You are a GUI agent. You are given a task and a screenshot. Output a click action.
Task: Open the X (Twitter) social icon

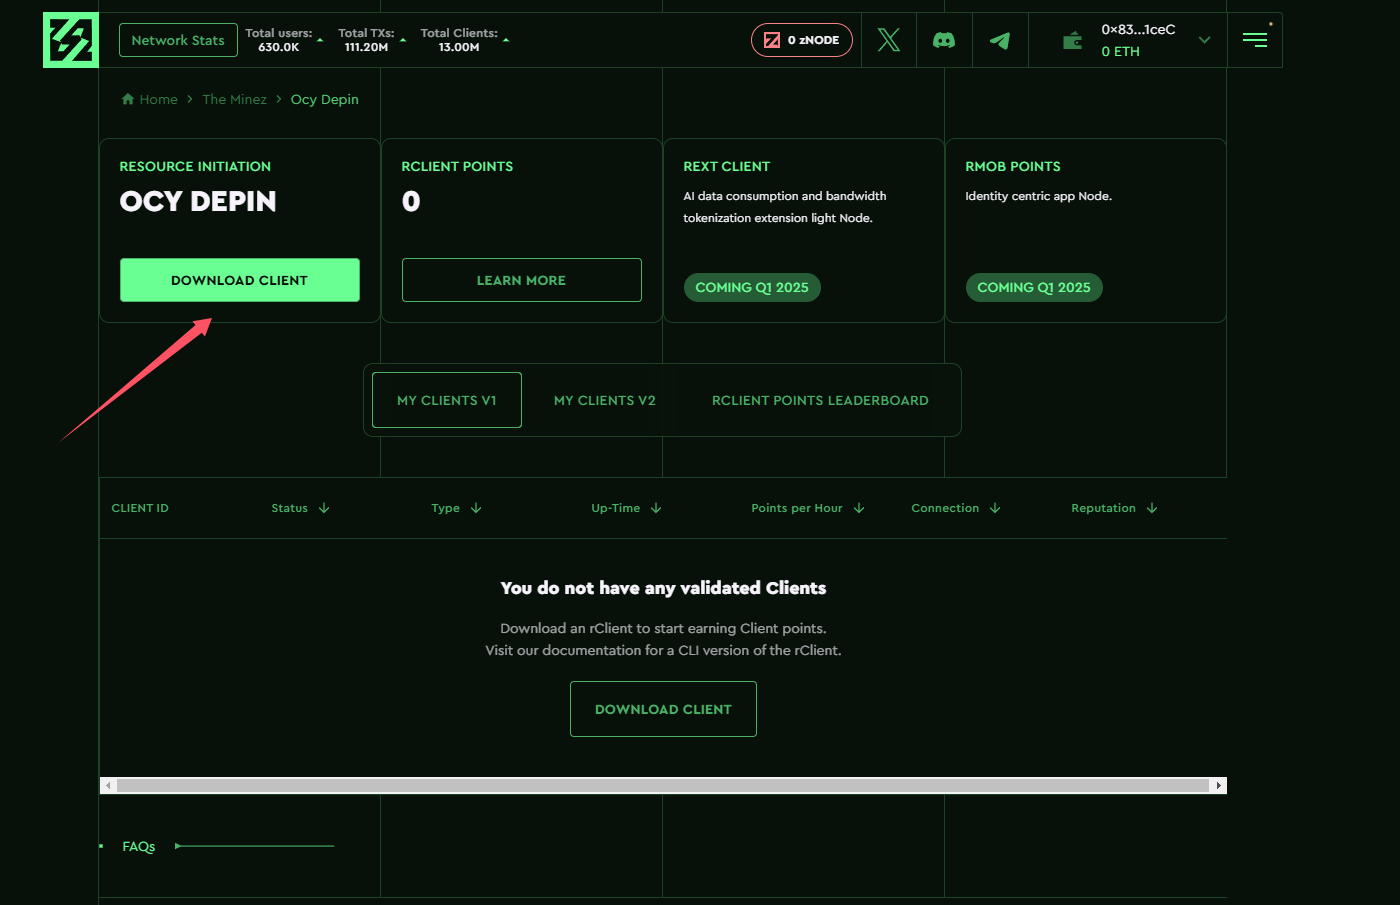pos(889,40)
